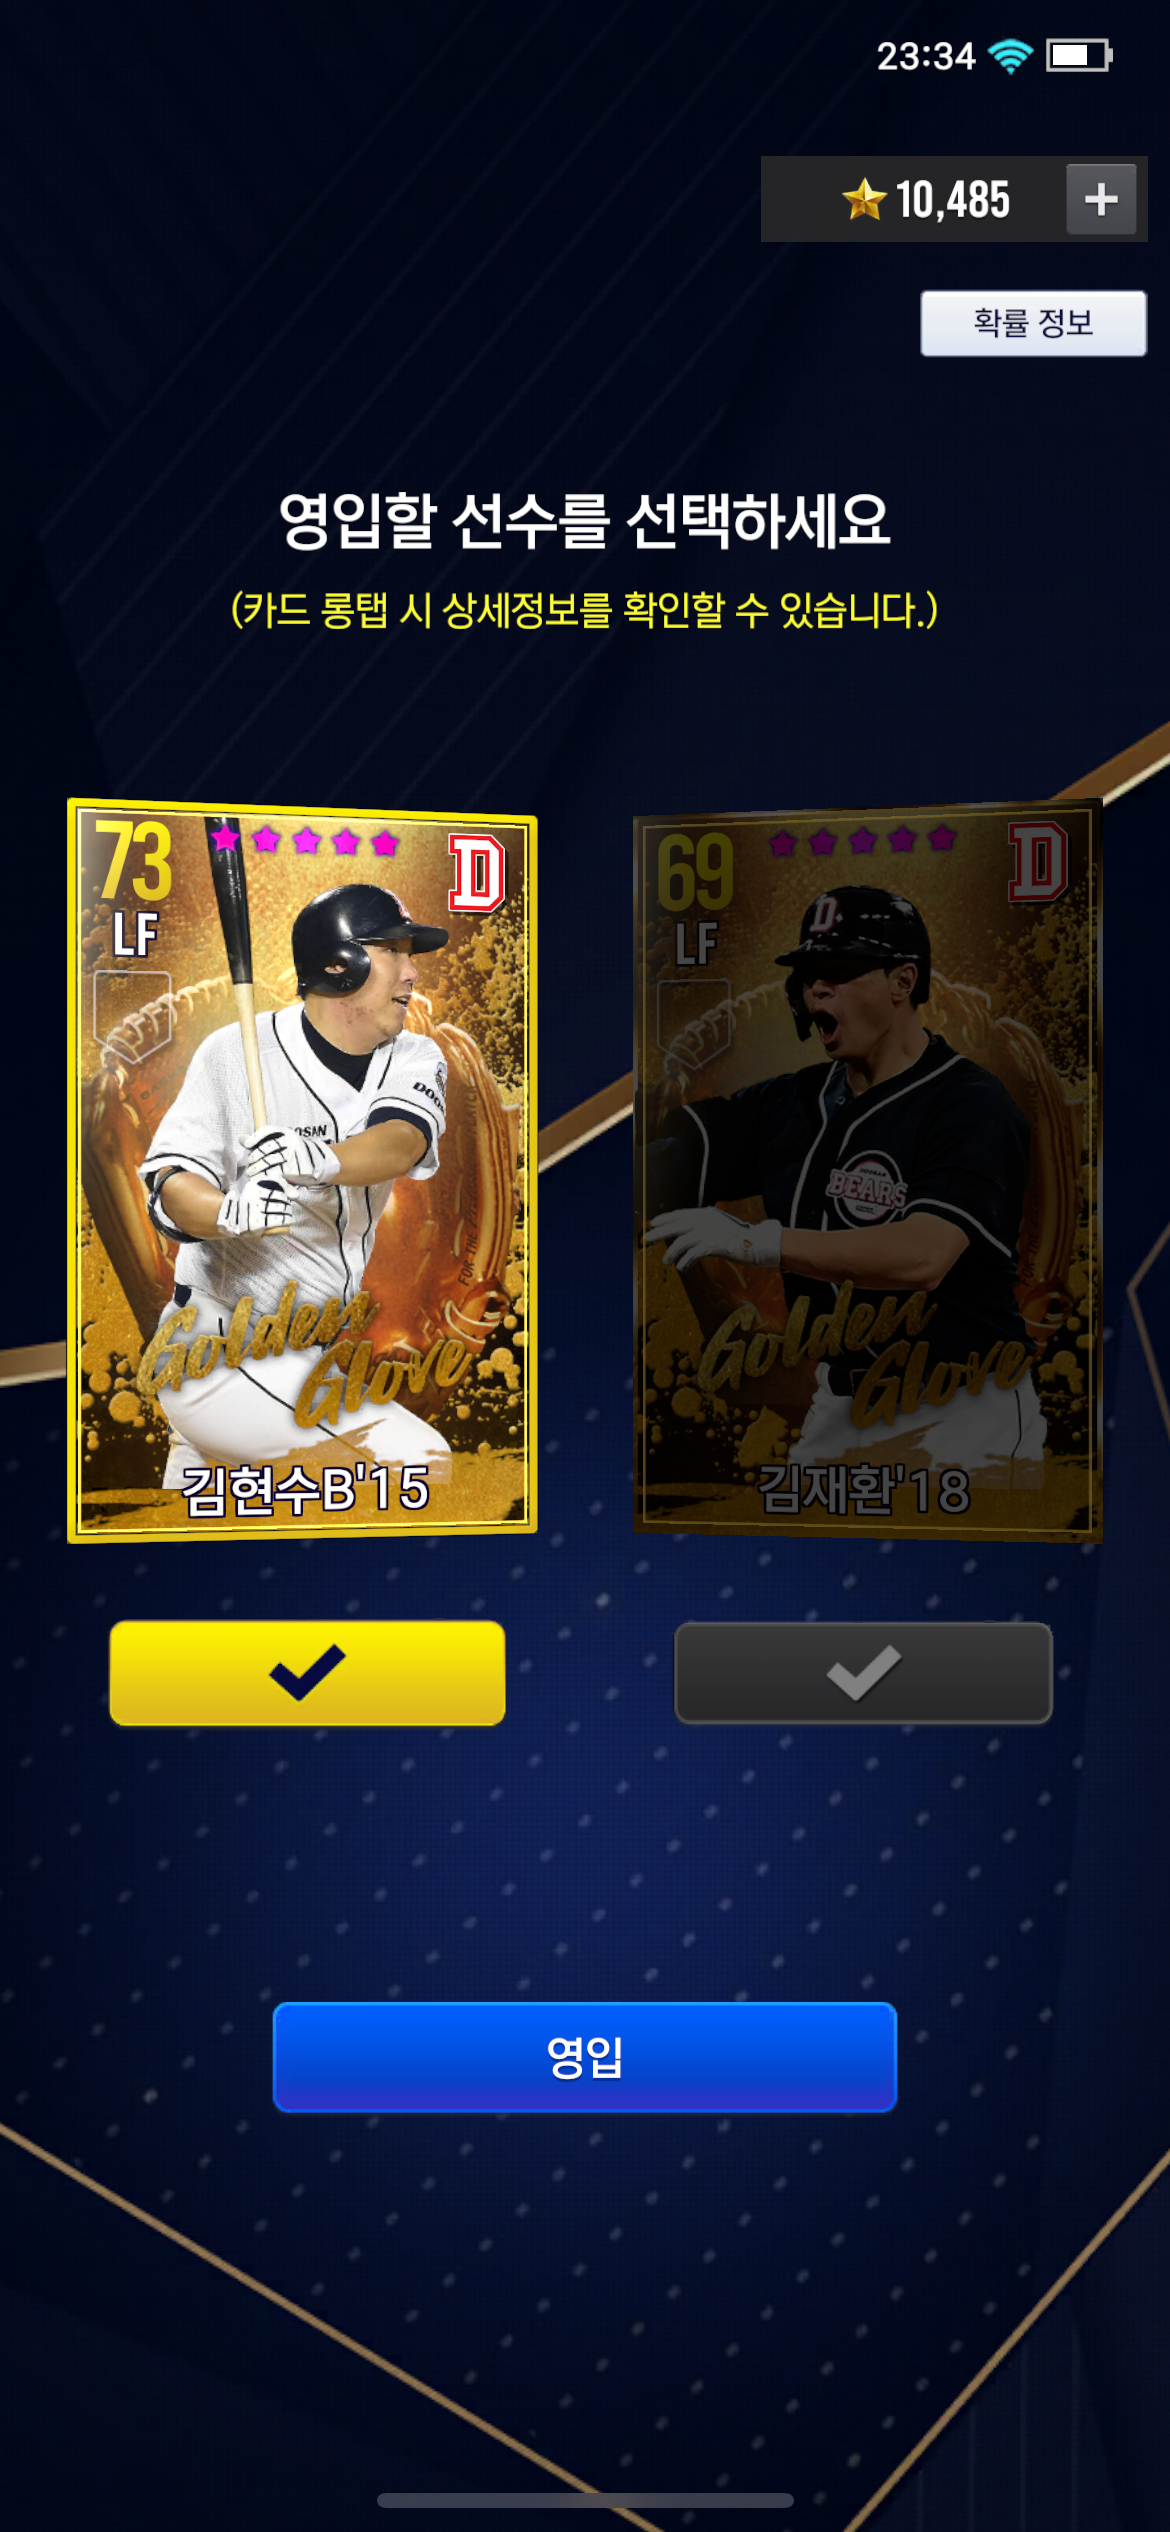Tap the Wi-Fi status icon
1170x2532 pixels.
coord(1010,56)
